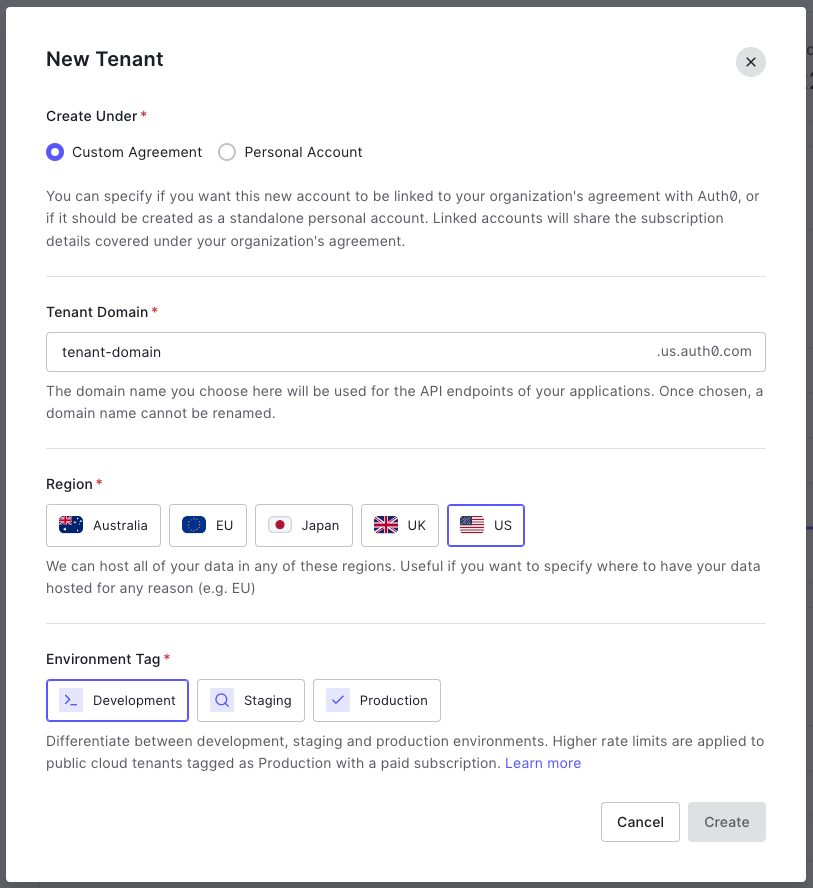Image resolution: width=813 pixels, height=888 pixels.
Task: Click the Create button
Action: coord(726,822)
